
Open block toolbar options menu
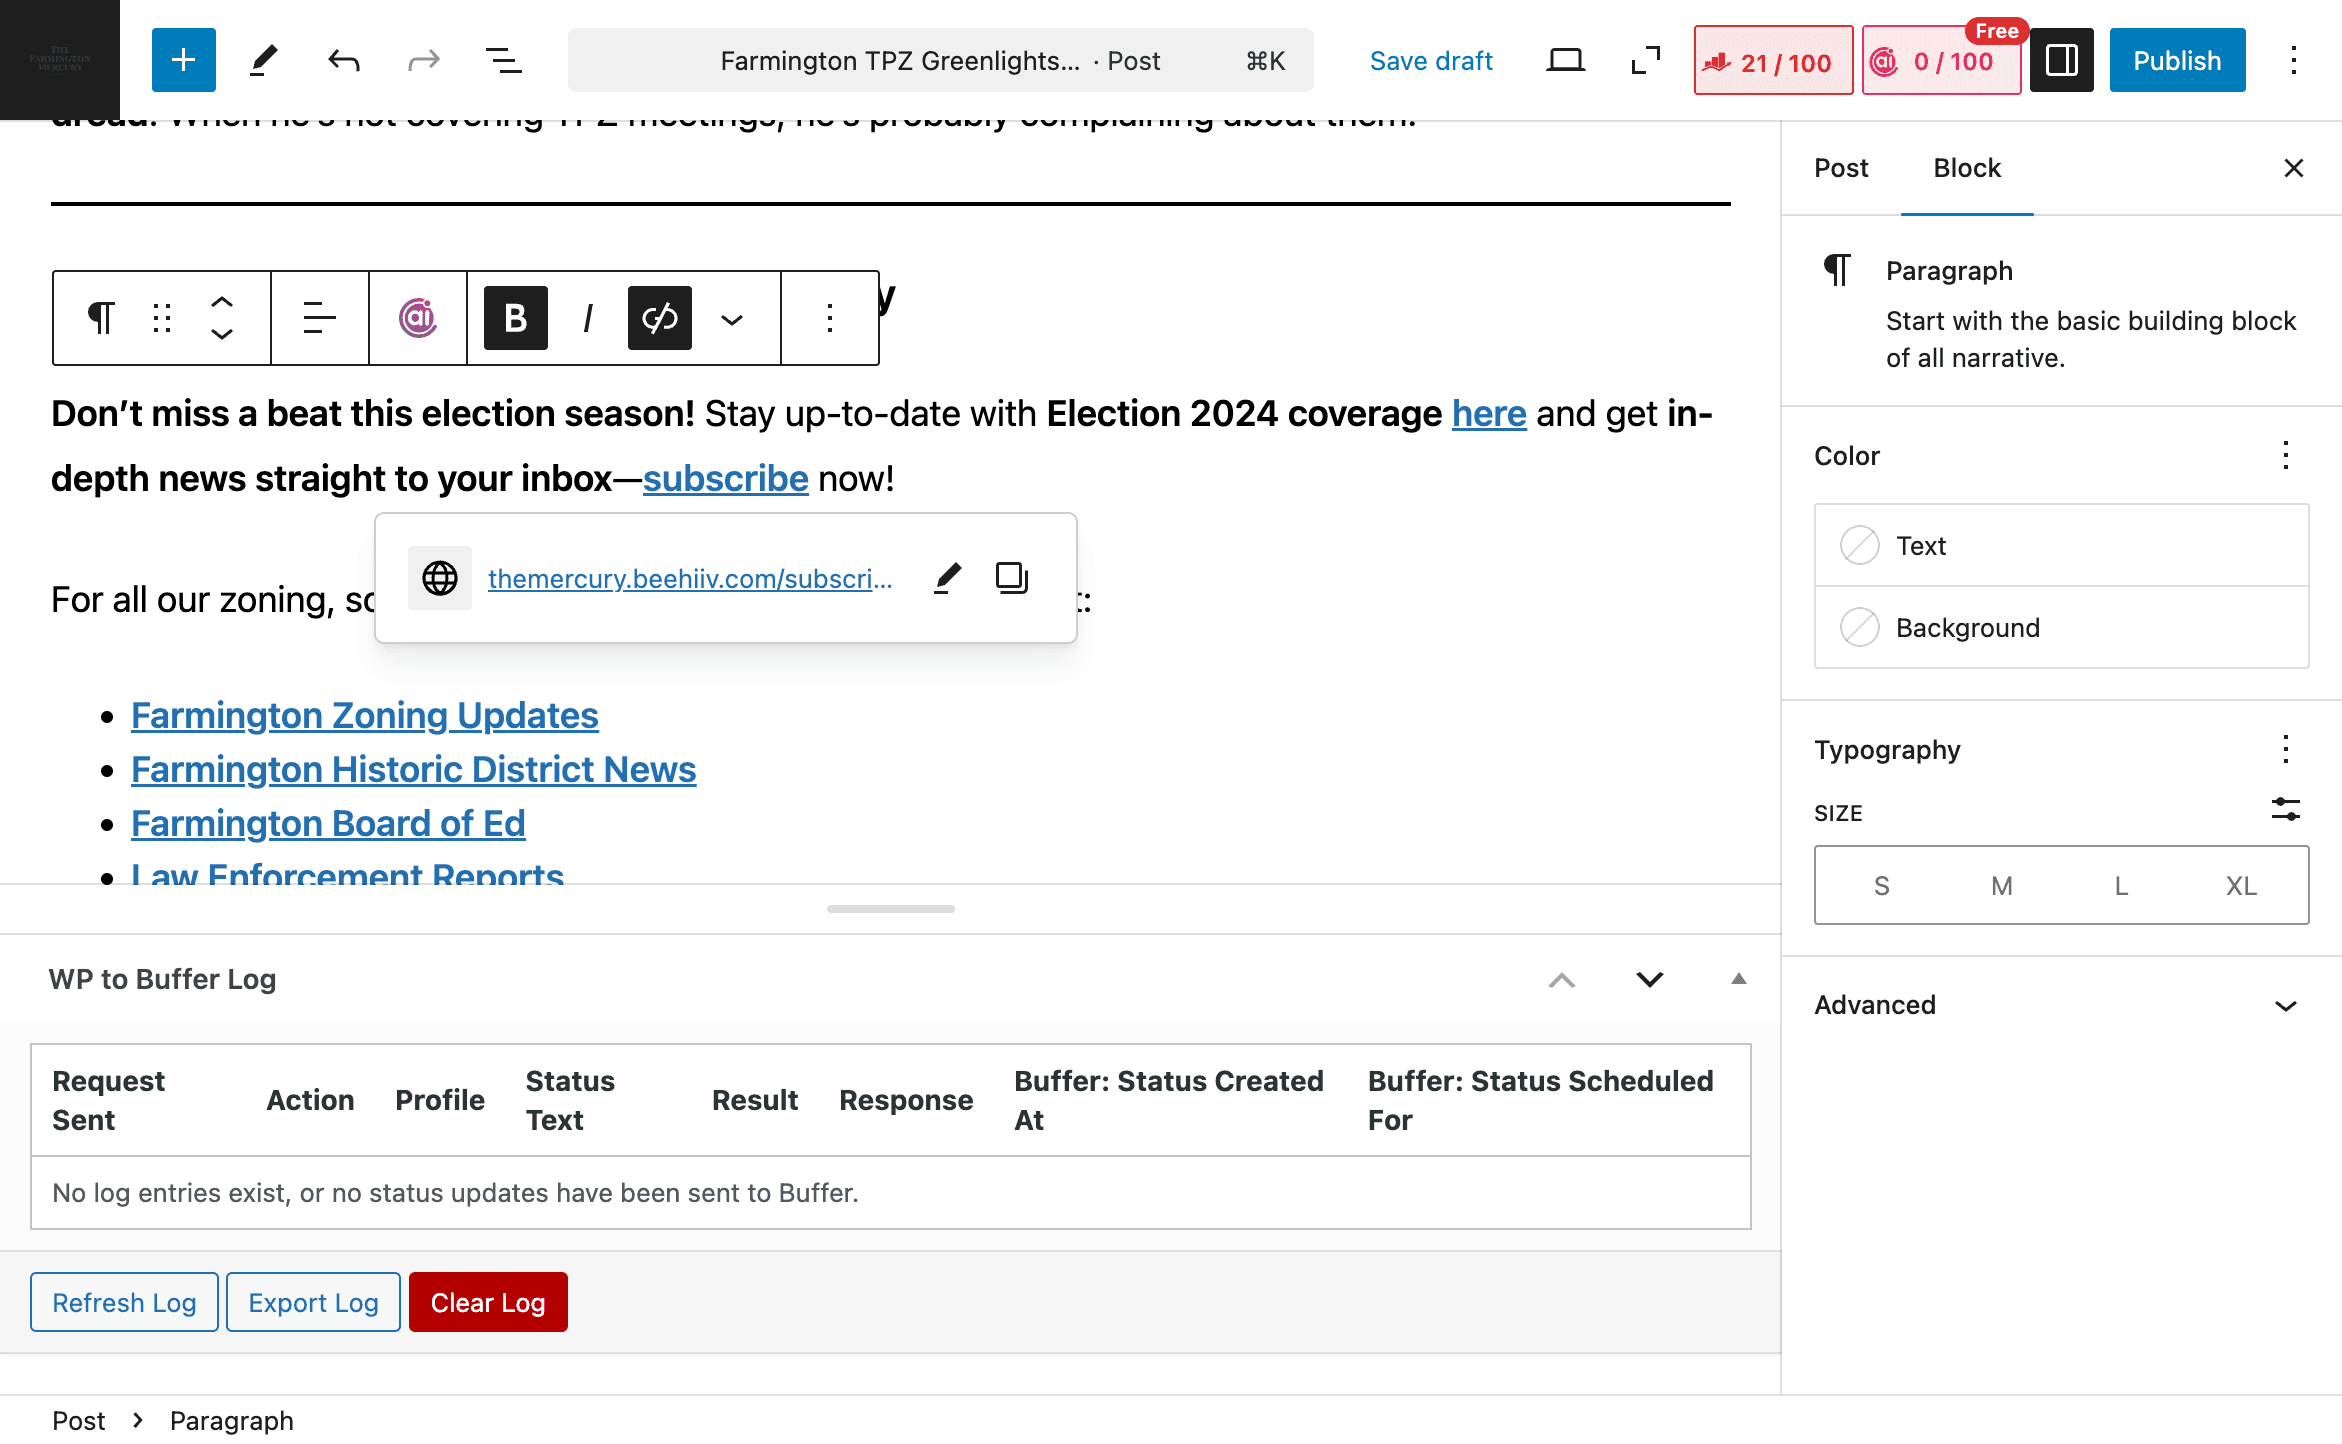(x=830, y=318)
